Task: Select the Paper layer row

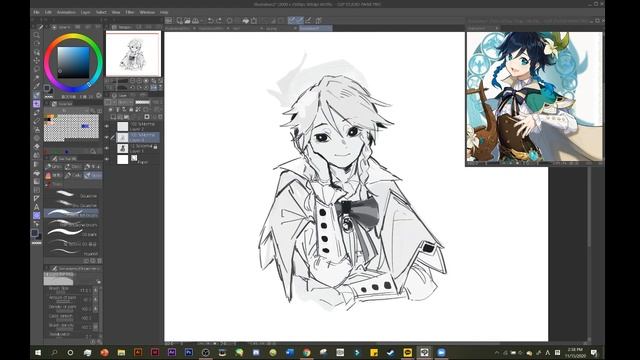Action: click(134, 160)
